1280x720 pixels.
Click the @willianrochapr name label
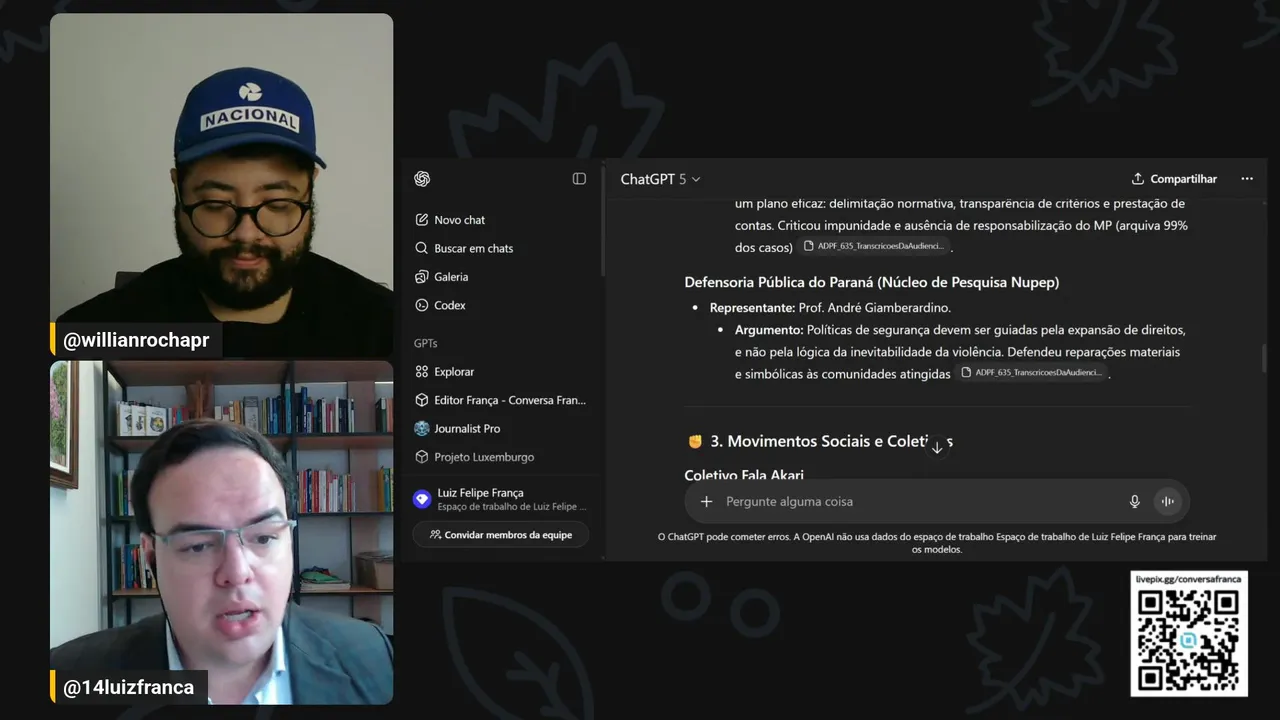click(x=136, y=340)
